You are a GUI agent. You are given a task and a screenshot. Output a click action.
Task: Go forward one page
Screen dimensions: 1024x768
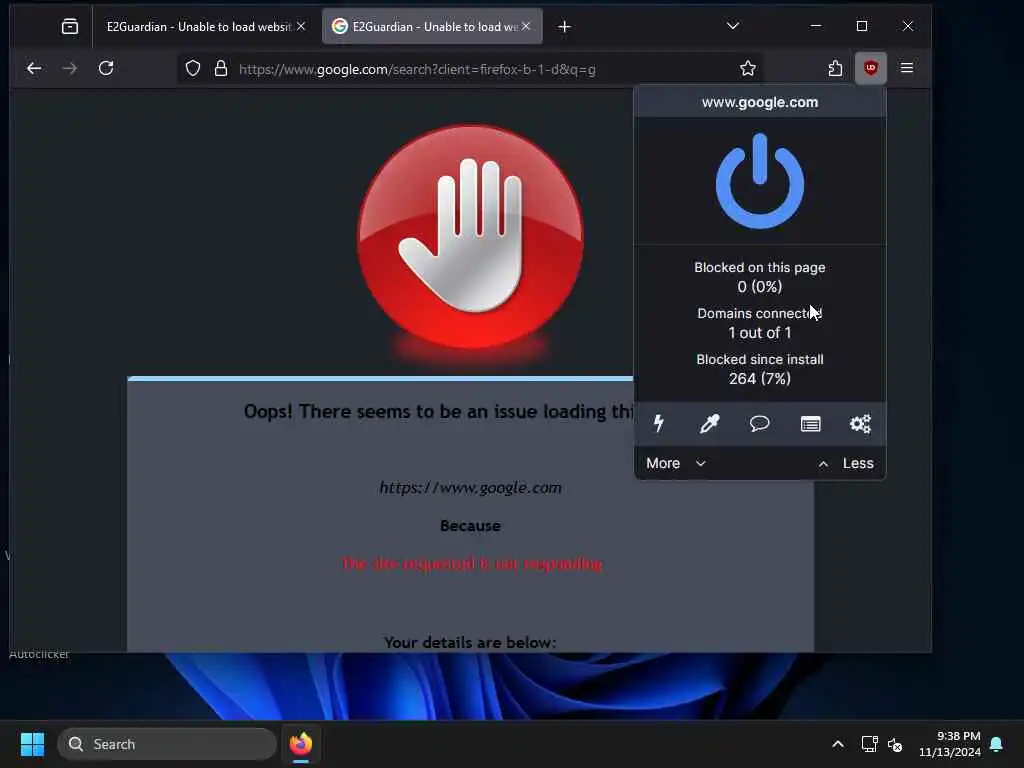click(x=70, y=68)
